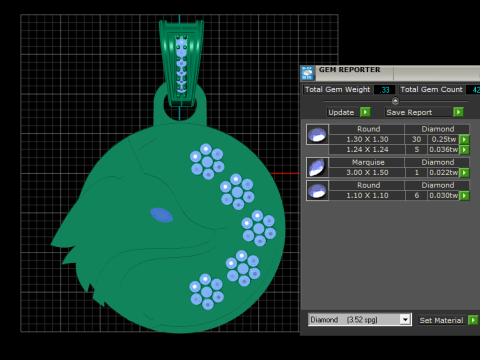480x360 pixels.
Task: Click the green arrow for 1.30 X 1.30 row
Action: pos(464,139)
